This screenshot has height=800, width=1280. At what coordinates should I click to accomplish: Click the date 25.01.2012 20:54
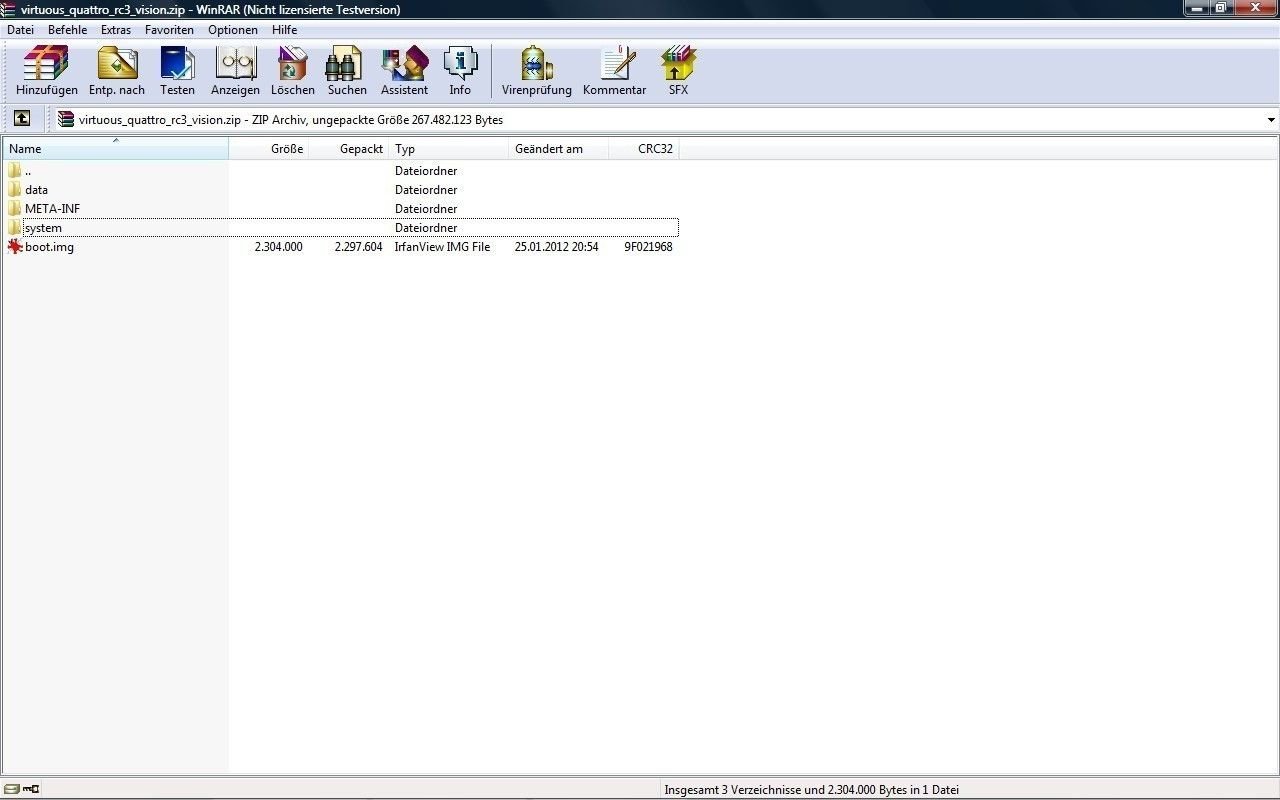pyautogui.click(x=556, y=247)
